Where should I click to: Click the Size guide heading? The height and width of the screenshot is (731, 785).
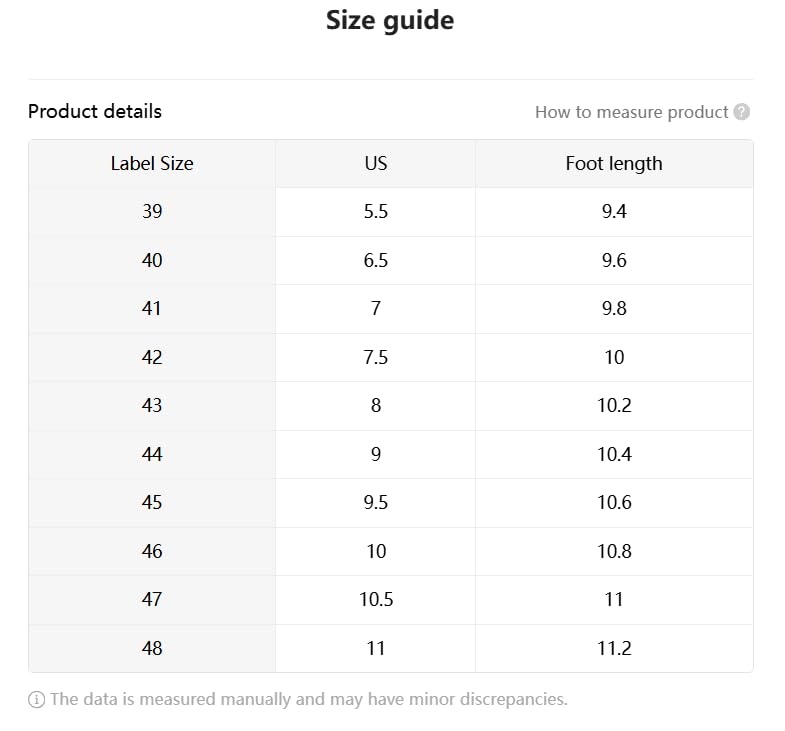[390, 20]
